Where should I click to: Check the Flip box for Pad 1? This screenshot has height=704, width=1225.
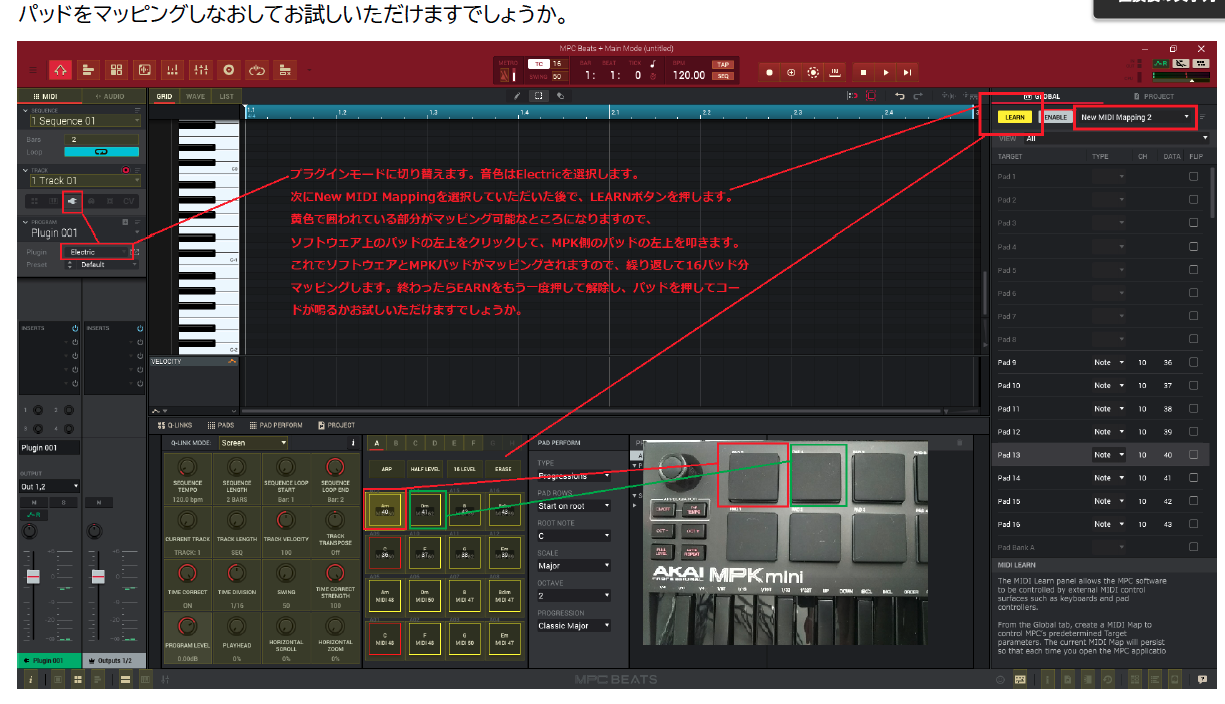1193,176
